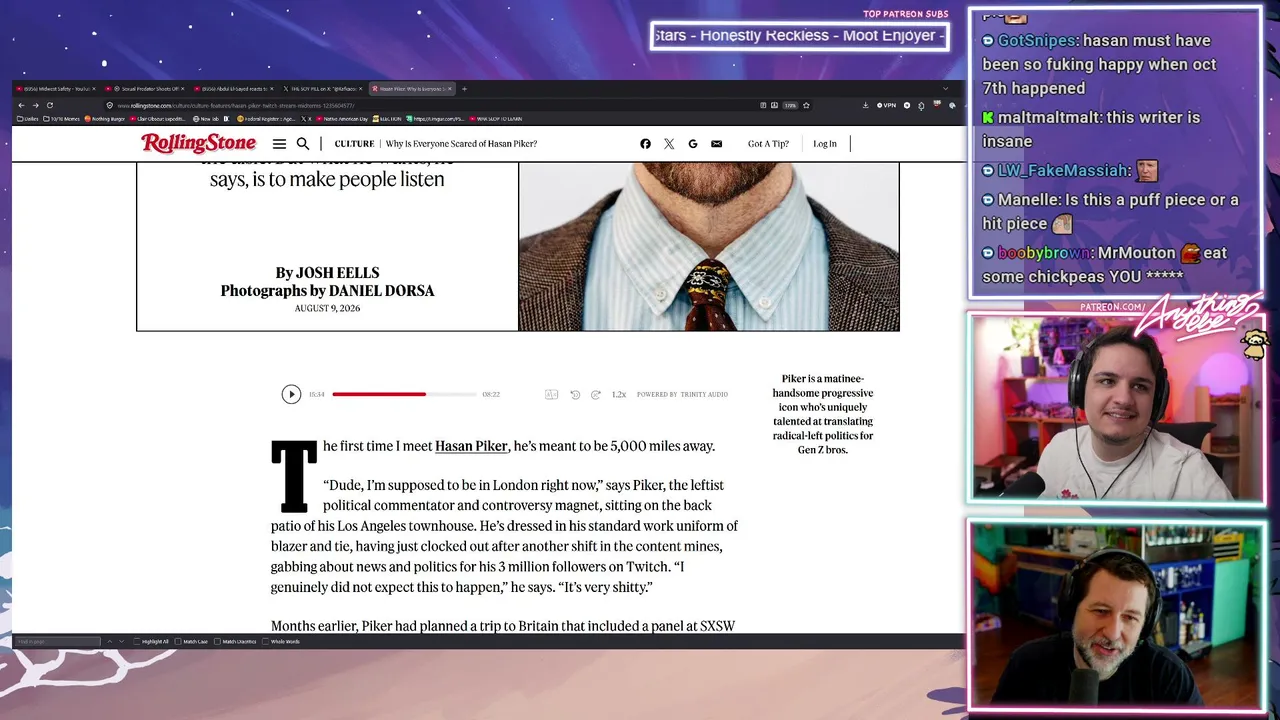Image resolution: width=1280 pixels, height=720 pixels.
Task: Open the browser downloads panel
Action: coord(865,105)
